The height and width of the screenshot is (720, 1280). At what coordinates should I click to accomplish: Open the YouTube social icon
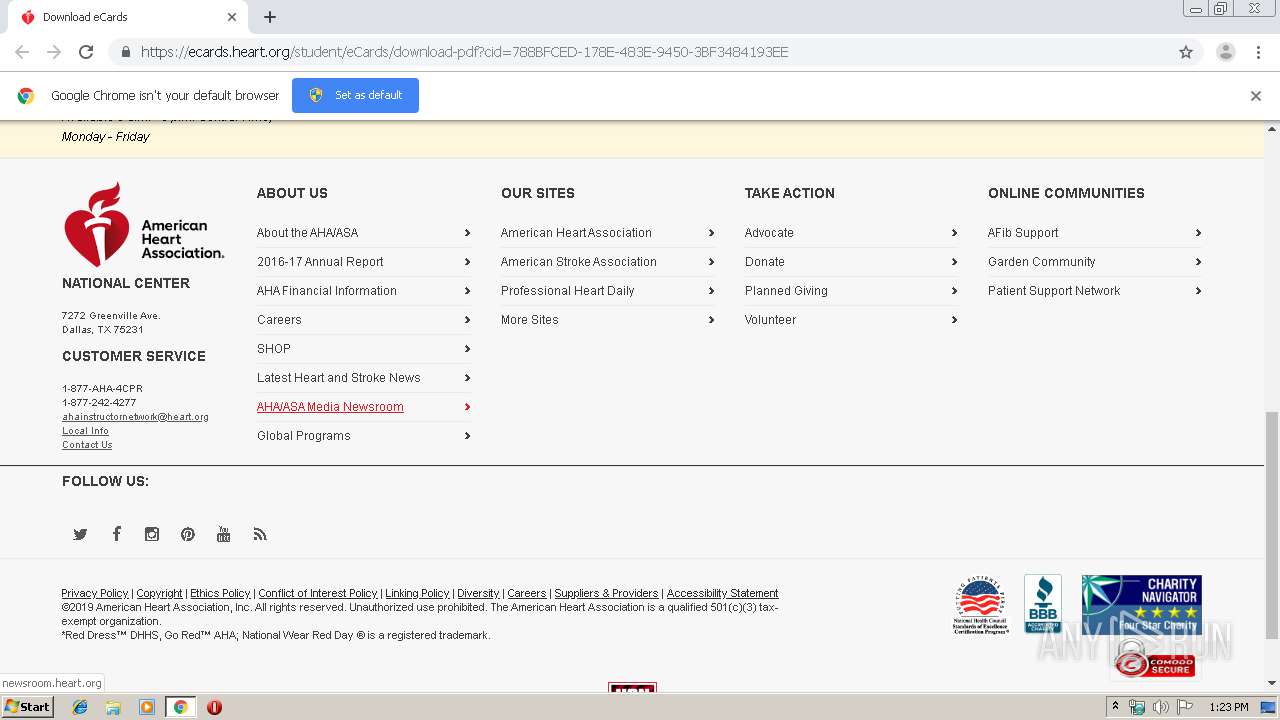click(224, 534)
